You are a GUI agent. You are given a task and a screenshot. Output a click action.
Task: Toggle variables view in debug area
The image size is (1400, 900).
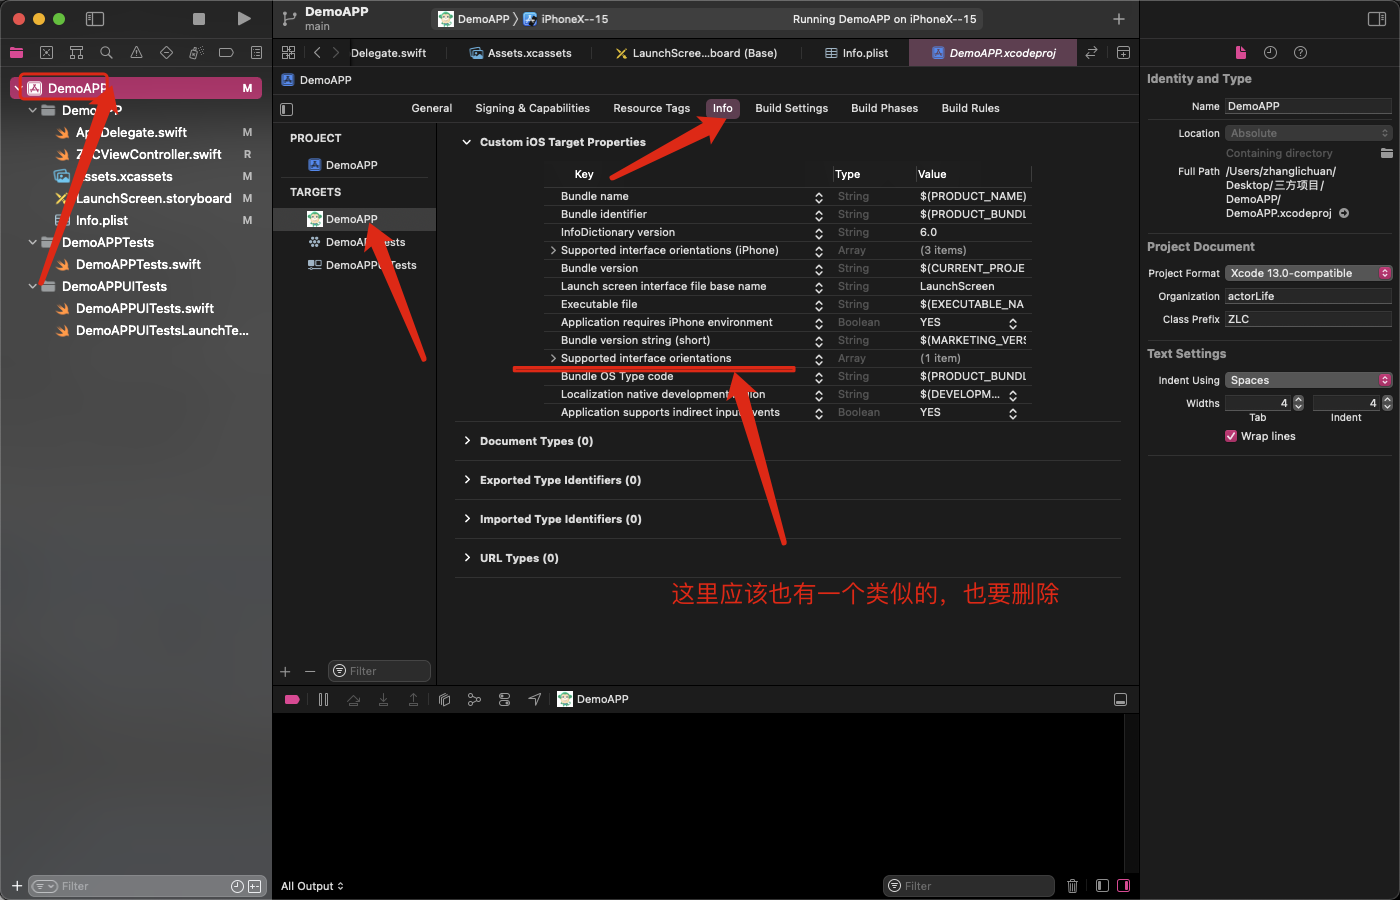coord(1102,886)
